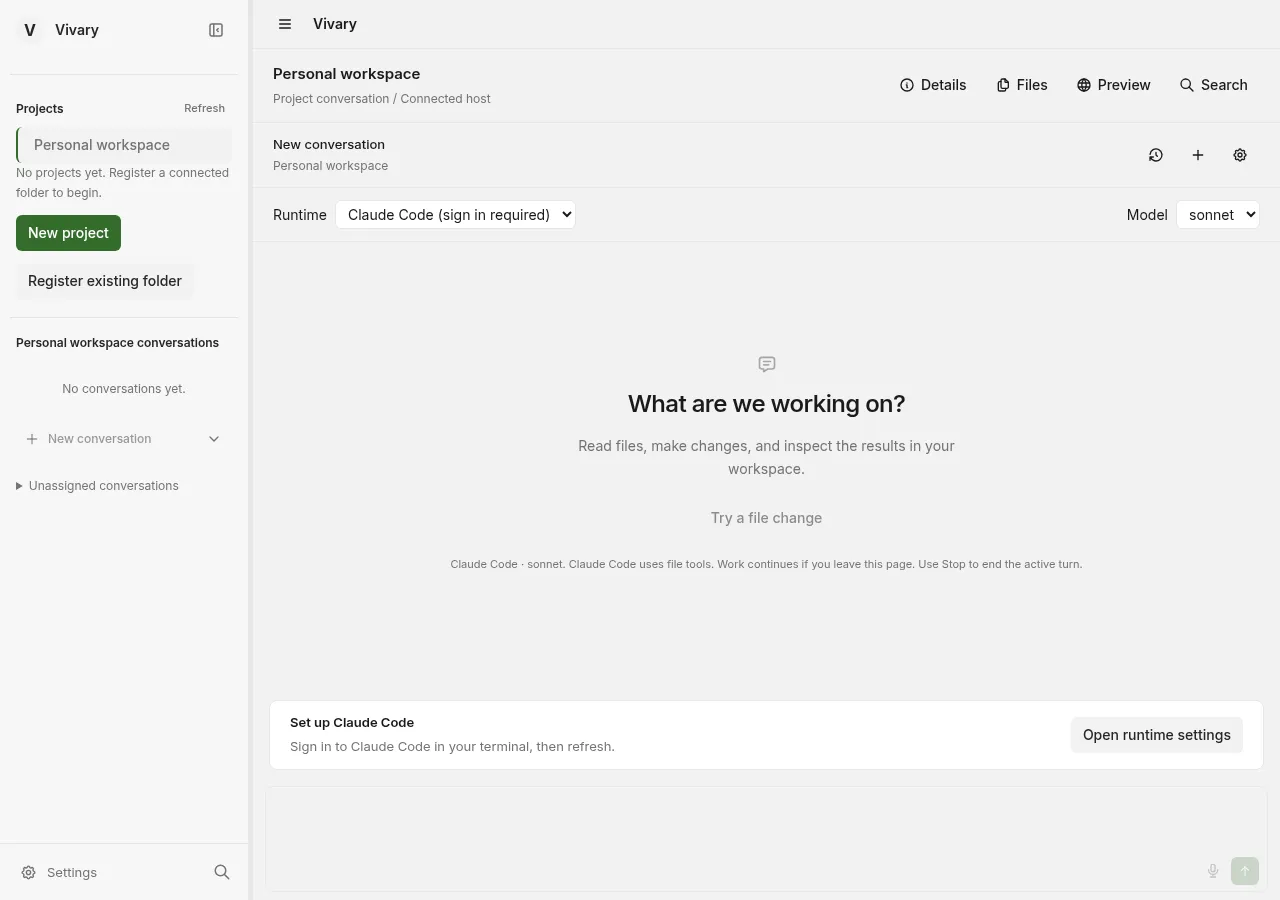Open conversation settings gear icon
This screenshot has height=900, width=1280.
[1240, 155]
